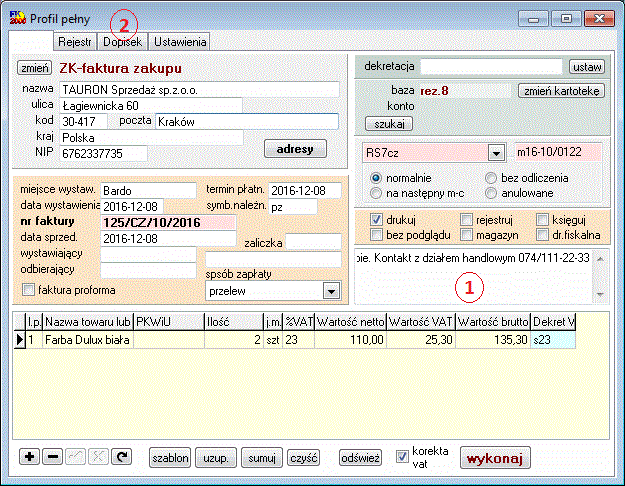
Task: Click the odśwież button
Action: [360, 458]
